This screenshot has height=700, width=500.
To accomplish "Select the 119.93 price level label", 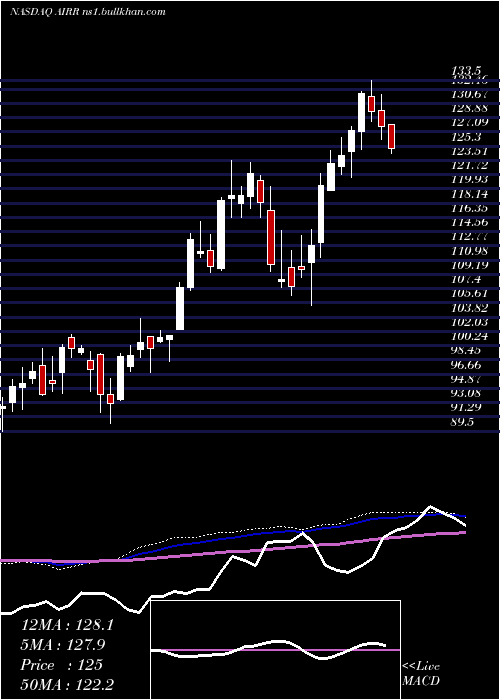I will coord(470,180).
